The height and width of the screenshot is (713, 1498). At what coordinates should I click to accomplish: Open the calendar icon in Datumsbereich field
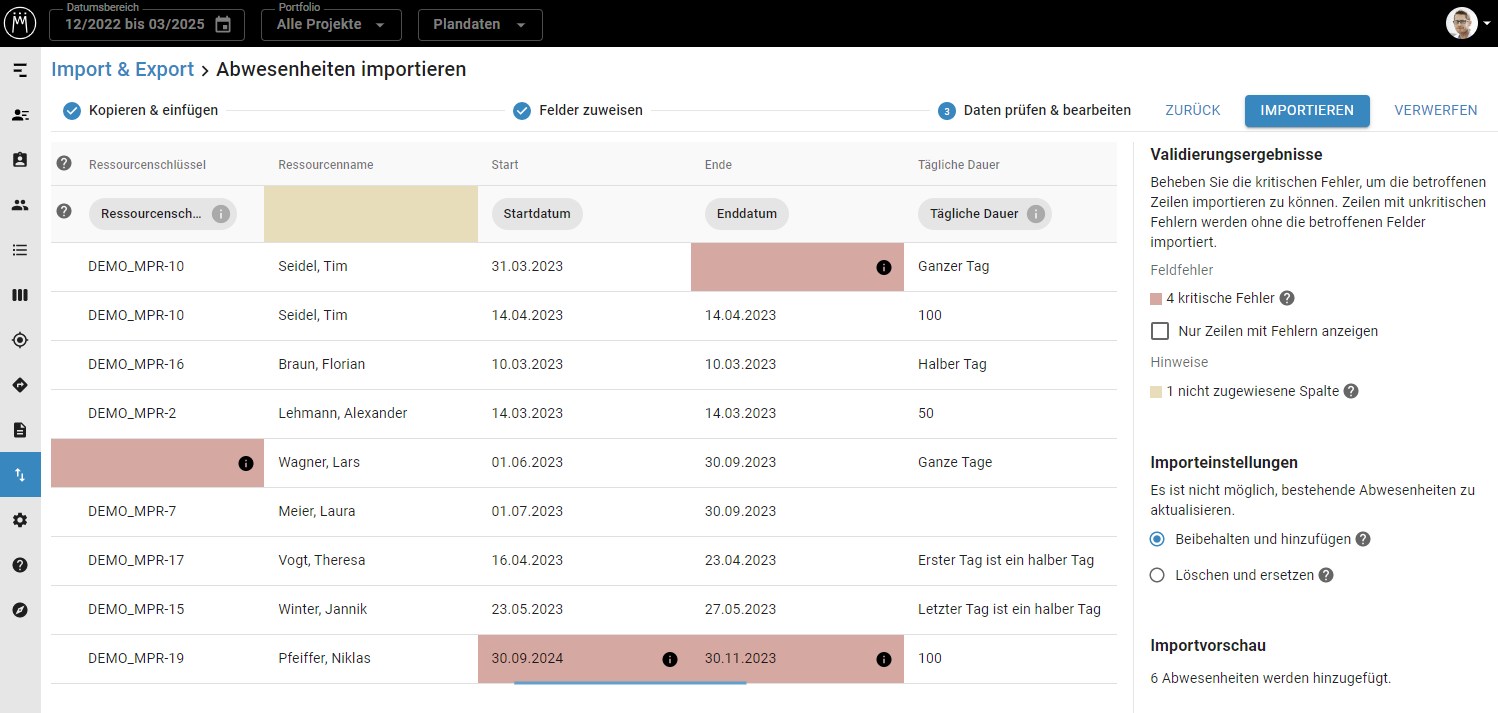223,24
